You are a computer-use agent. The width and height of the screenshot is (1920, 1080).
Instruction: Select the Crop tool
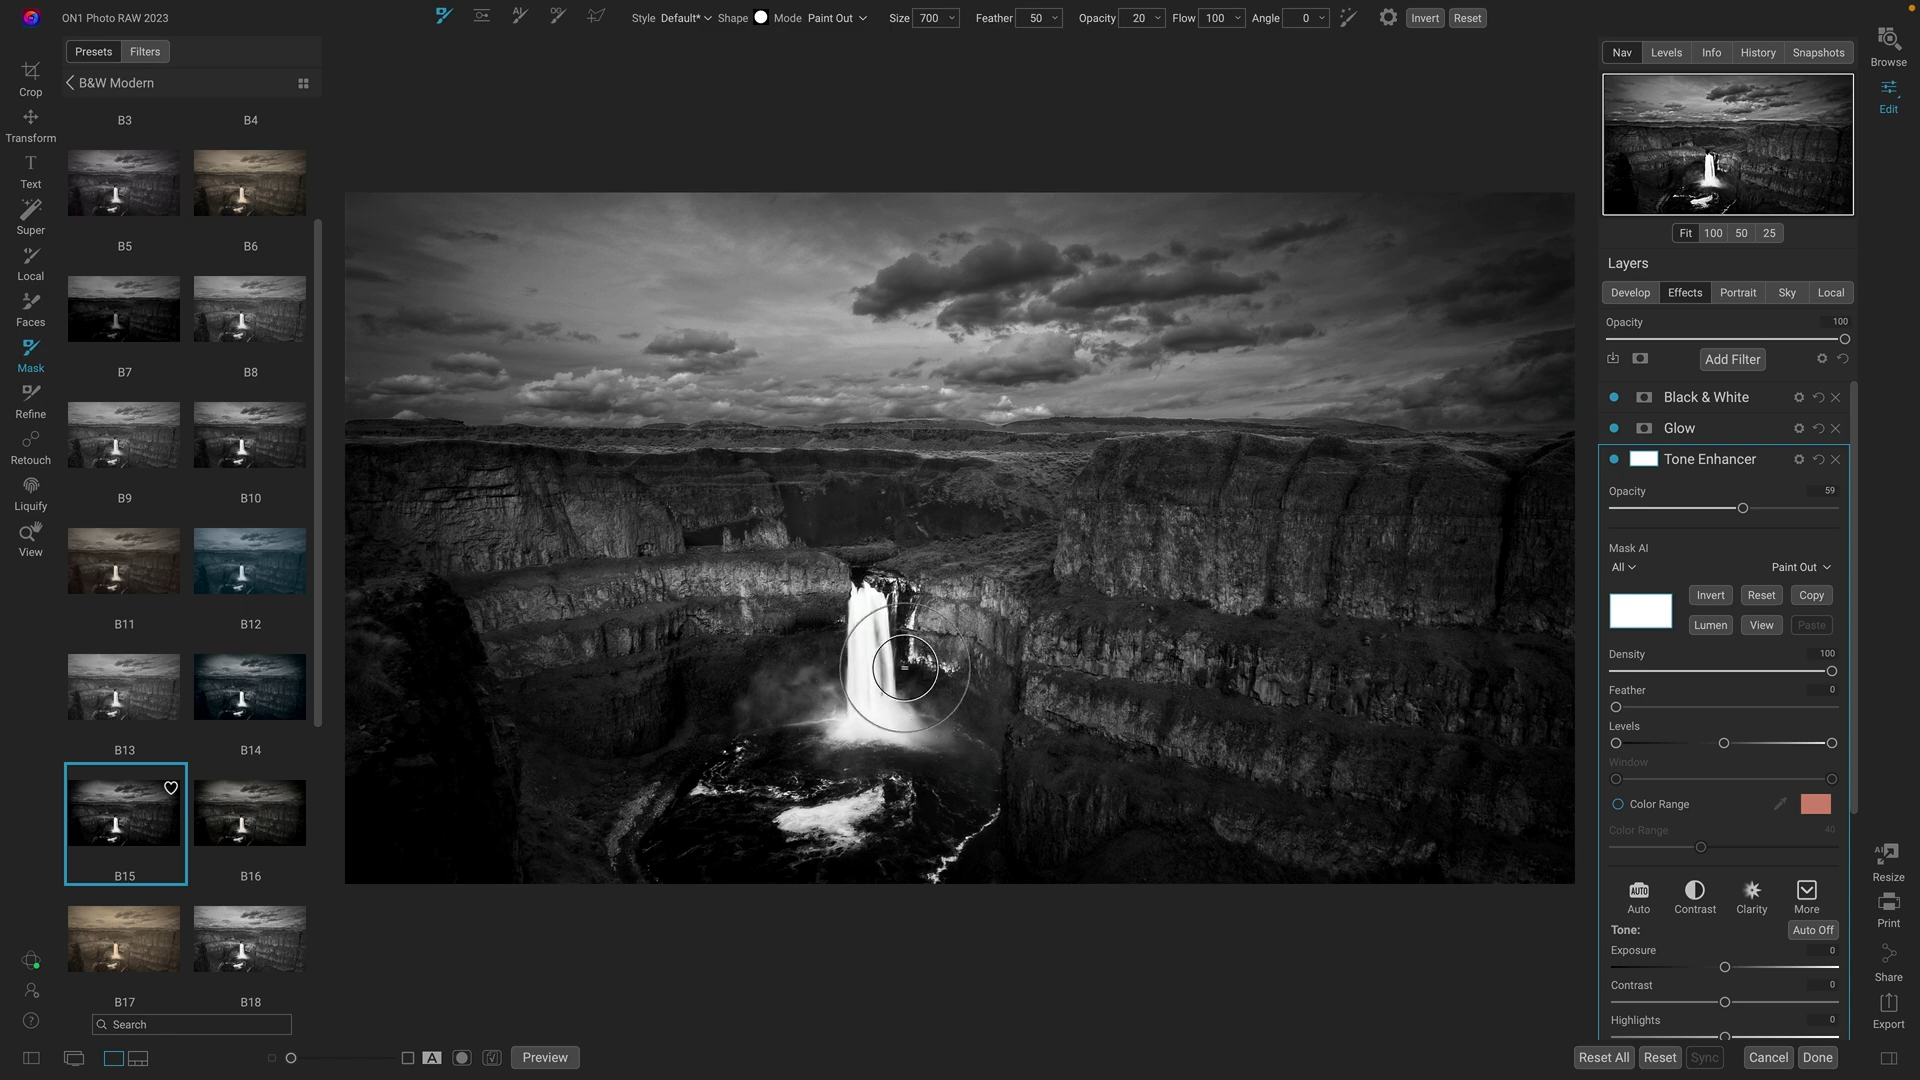click(31, 72)
